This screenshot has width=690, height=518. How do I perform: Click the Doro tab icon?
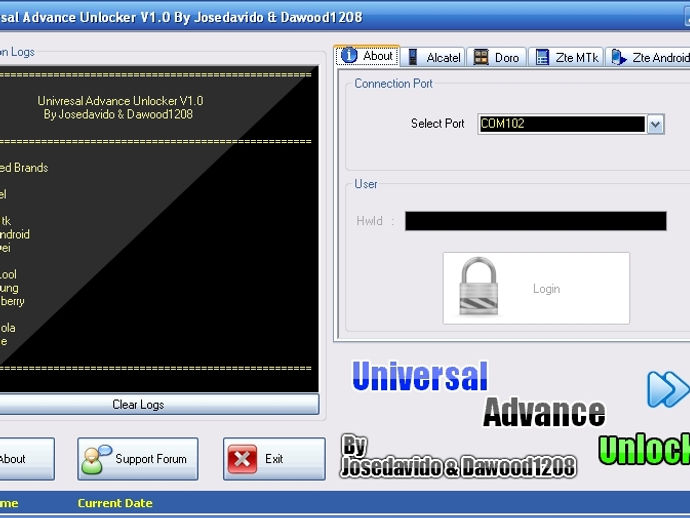tap(481, 58)
